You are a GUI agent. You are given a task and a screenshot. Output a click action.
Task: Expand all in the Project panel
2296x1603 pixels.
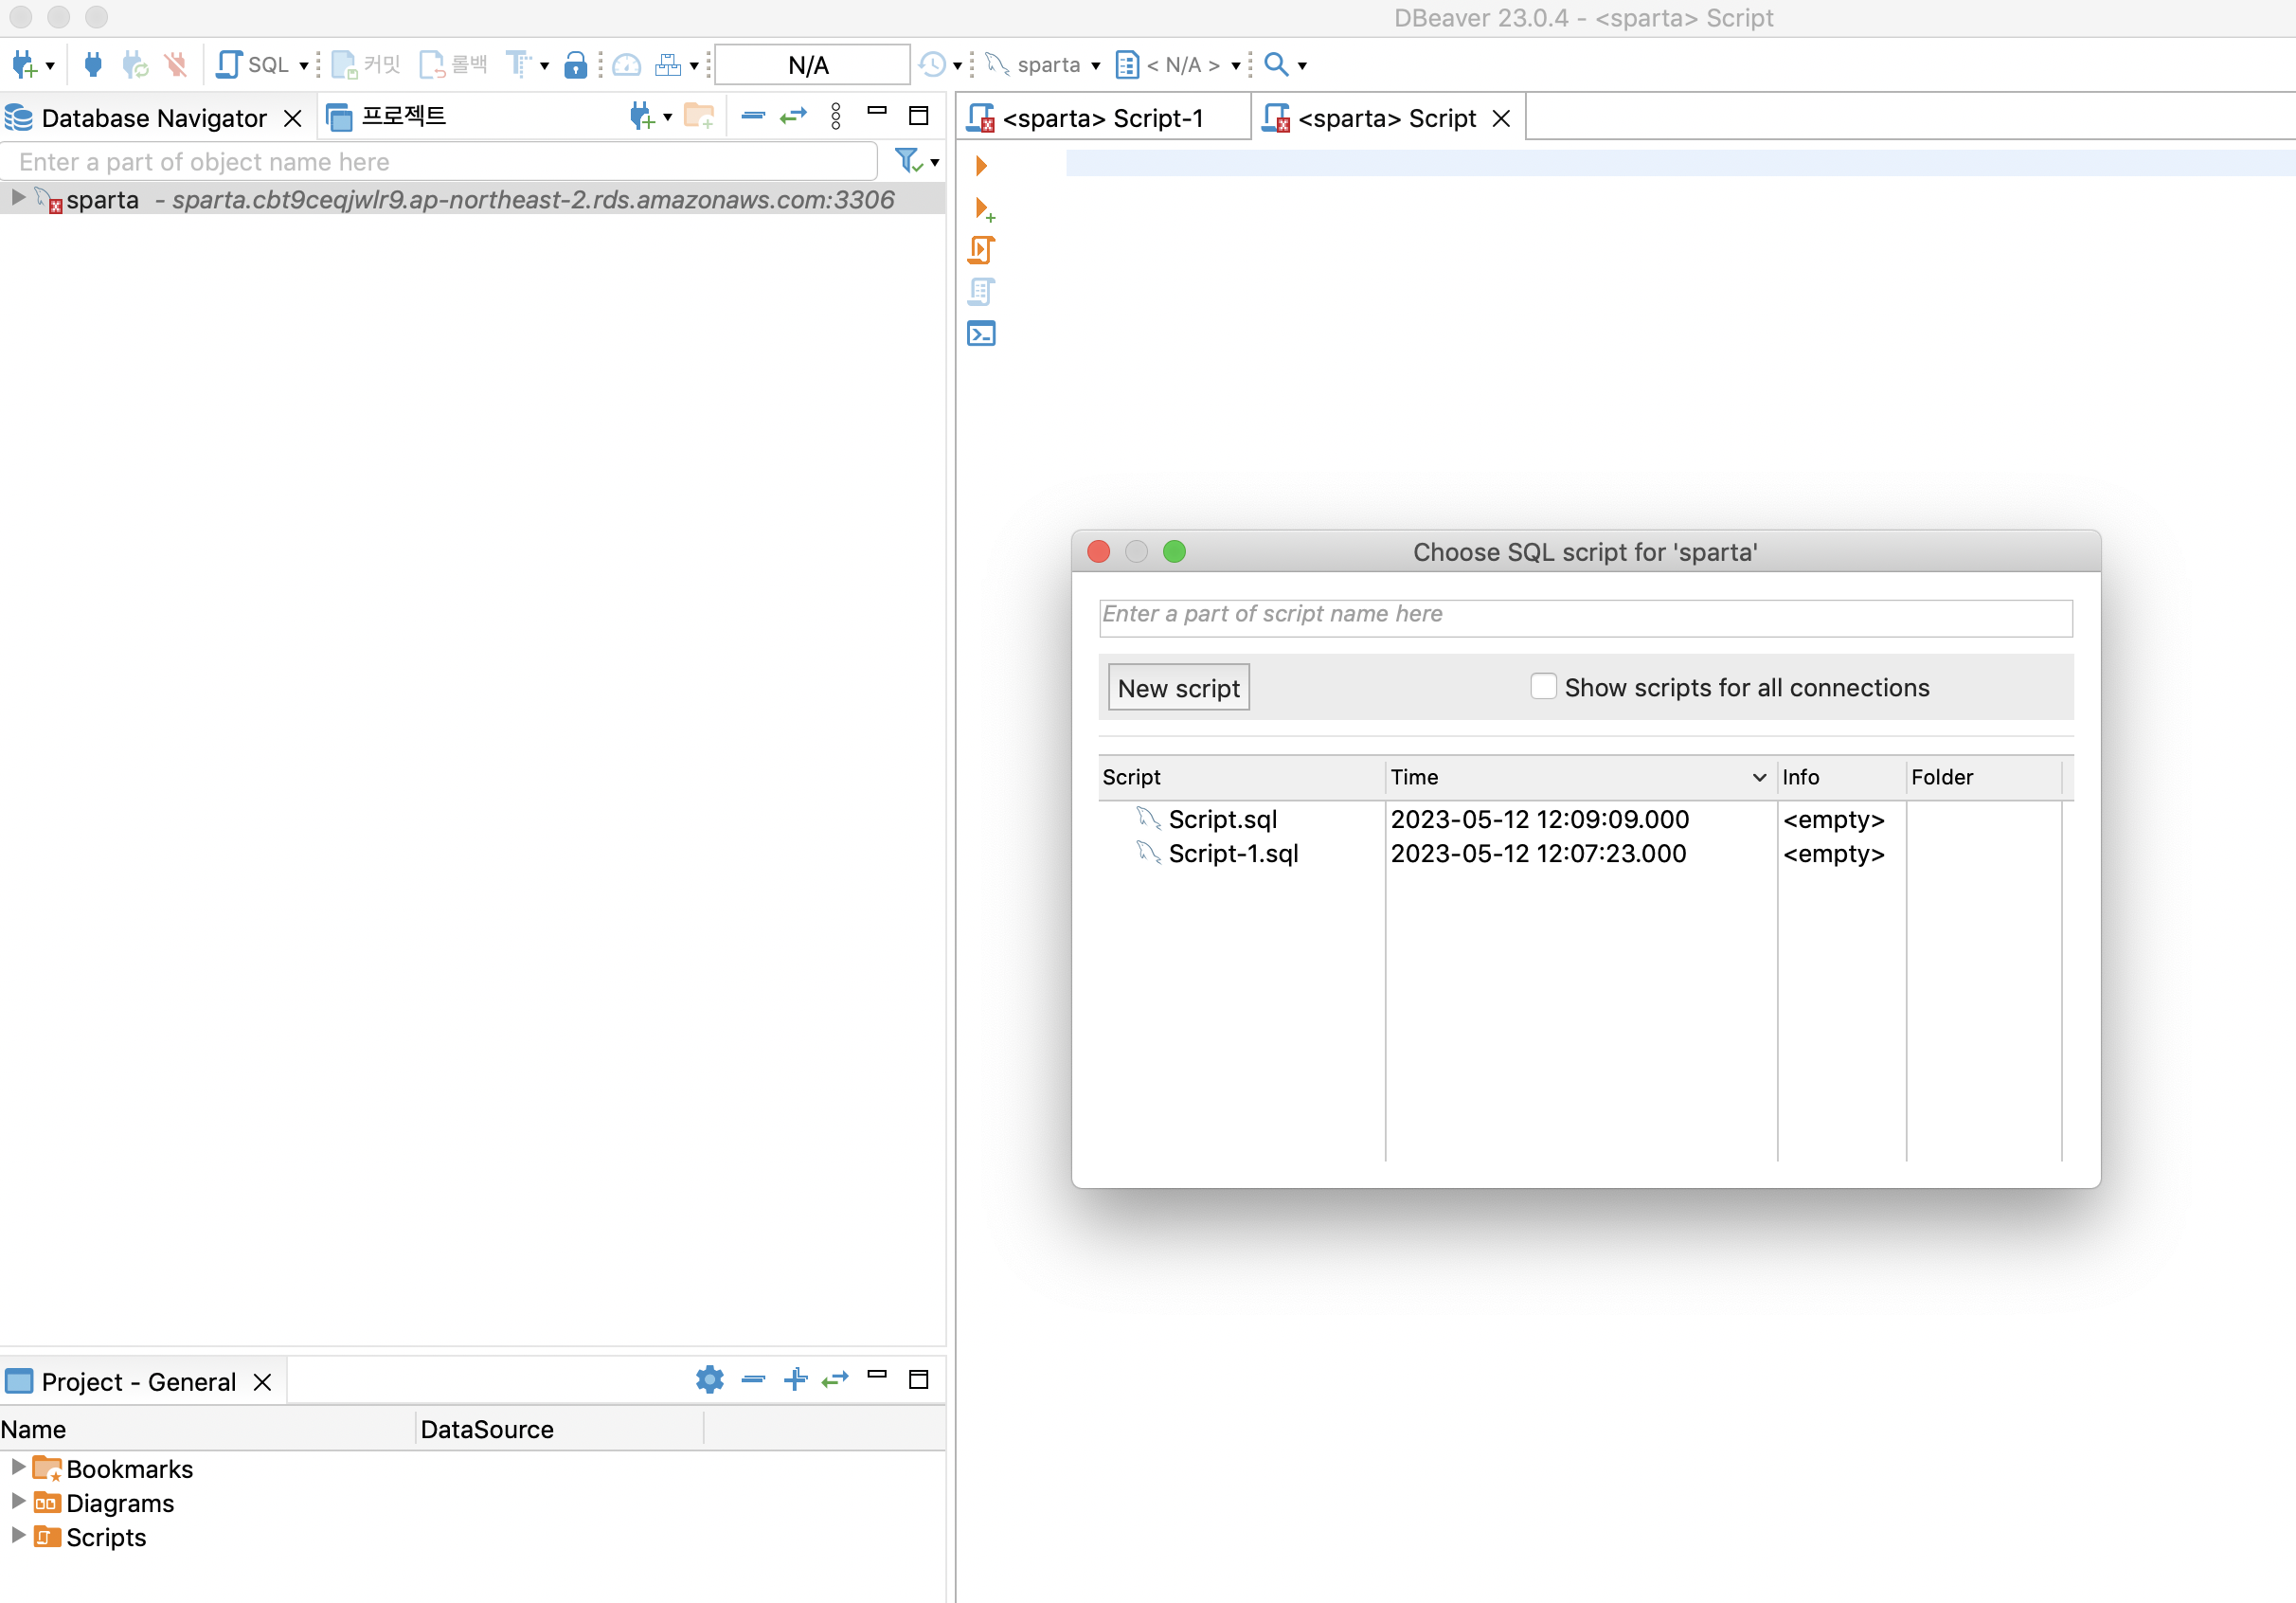[795, 1380]
